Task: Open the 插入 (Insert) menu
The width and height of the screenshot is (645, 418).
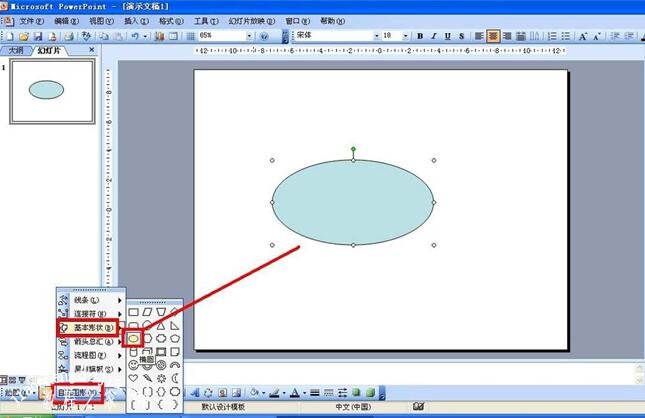Action: 137,21
